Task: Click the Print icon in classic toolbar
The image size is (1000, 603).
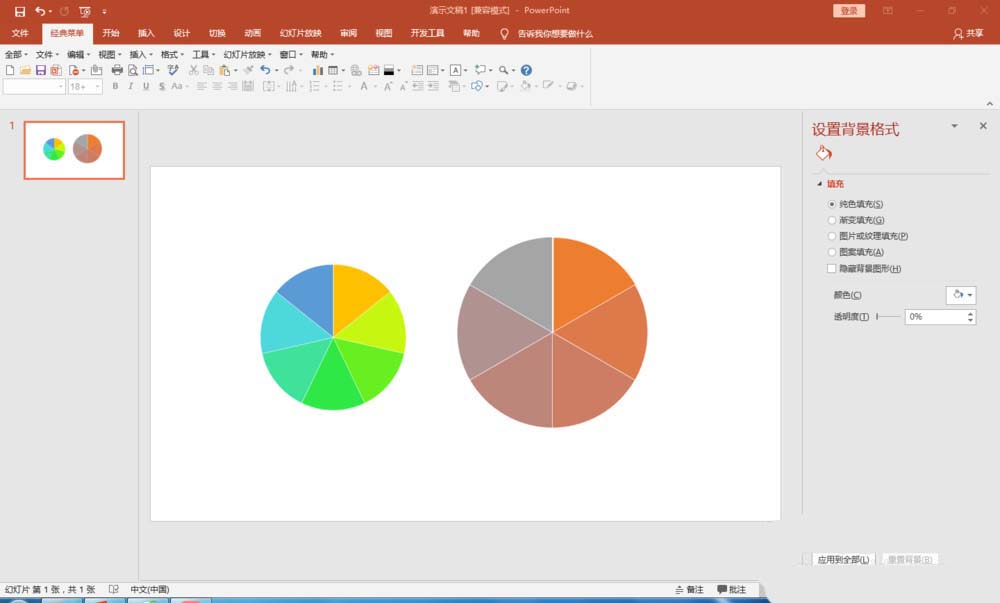Action: point(117,70)
